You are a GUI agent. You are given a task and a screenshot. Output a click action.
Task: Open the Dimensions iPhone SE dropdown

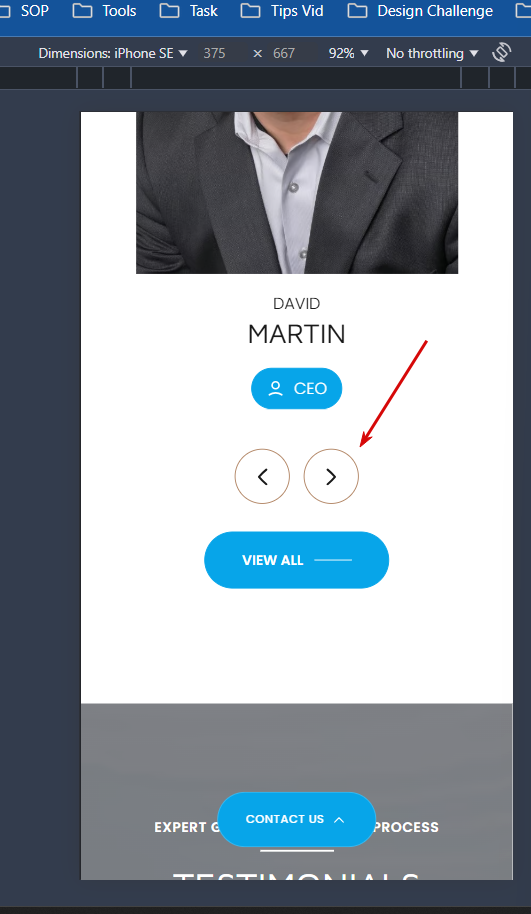112,53
